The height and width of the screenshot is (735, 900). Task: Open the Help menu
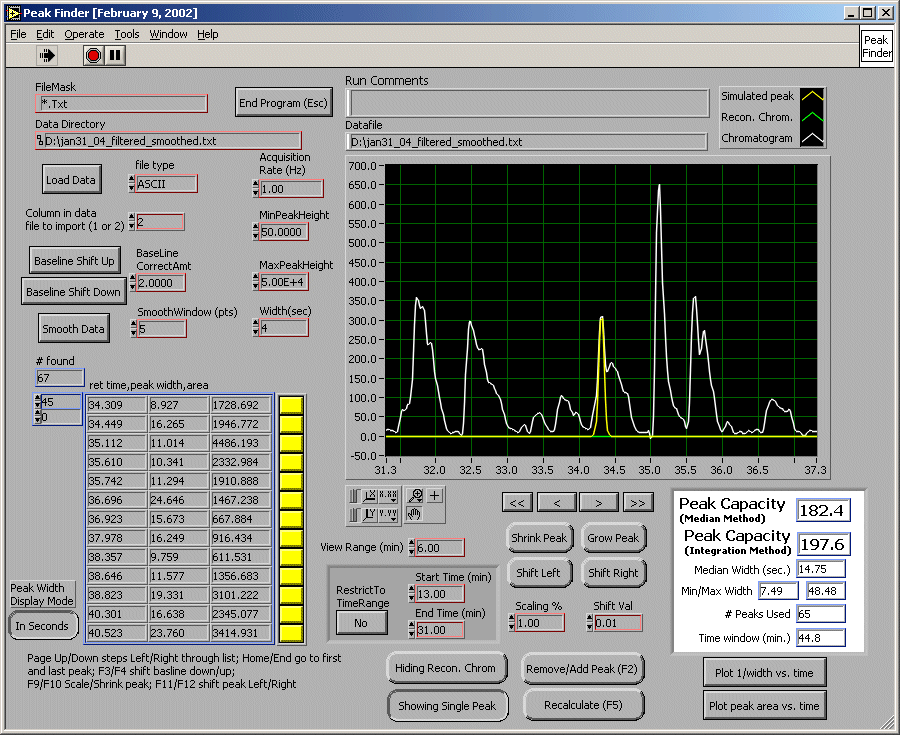tap(208, 34)
